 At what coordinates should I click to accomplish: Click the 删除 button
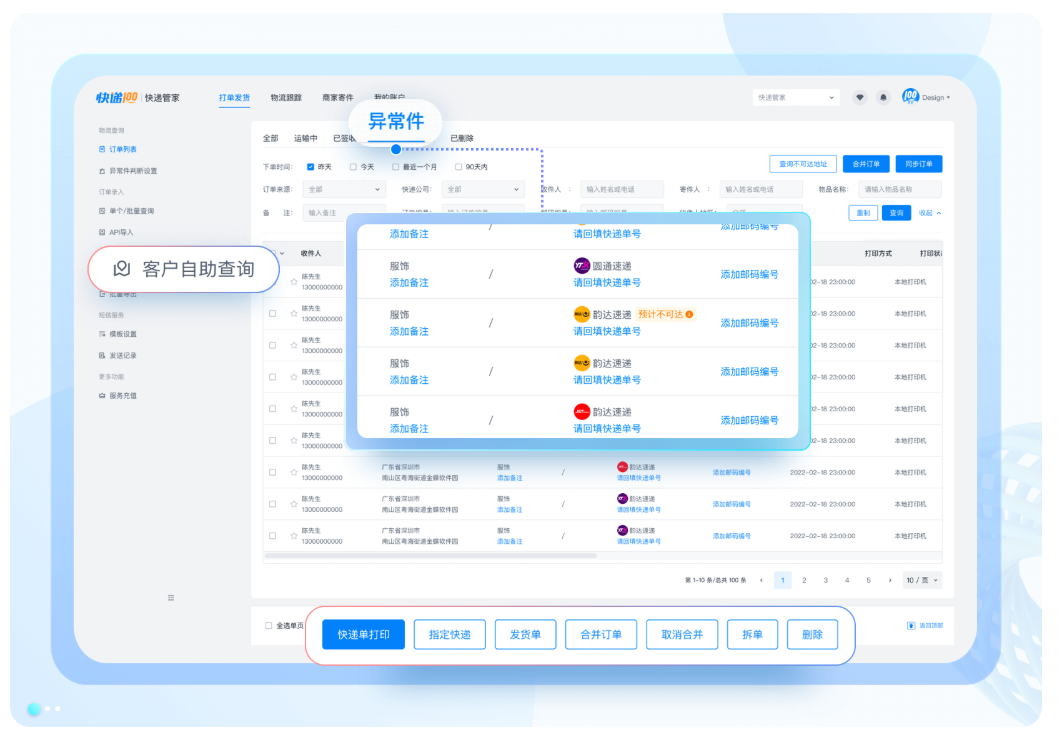812,634
